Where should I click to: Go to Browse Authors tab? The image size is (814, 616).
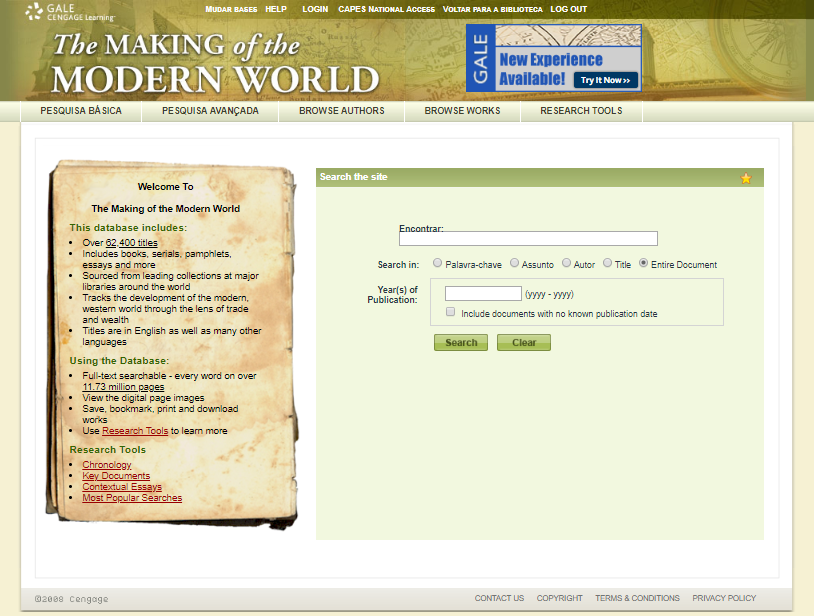(341, 111)
